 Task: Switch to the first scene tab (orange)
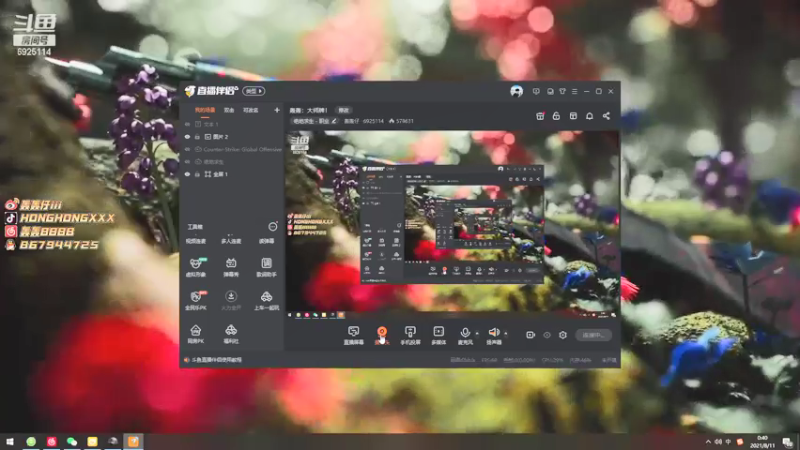pyautogui.click(x=205, y=110)
